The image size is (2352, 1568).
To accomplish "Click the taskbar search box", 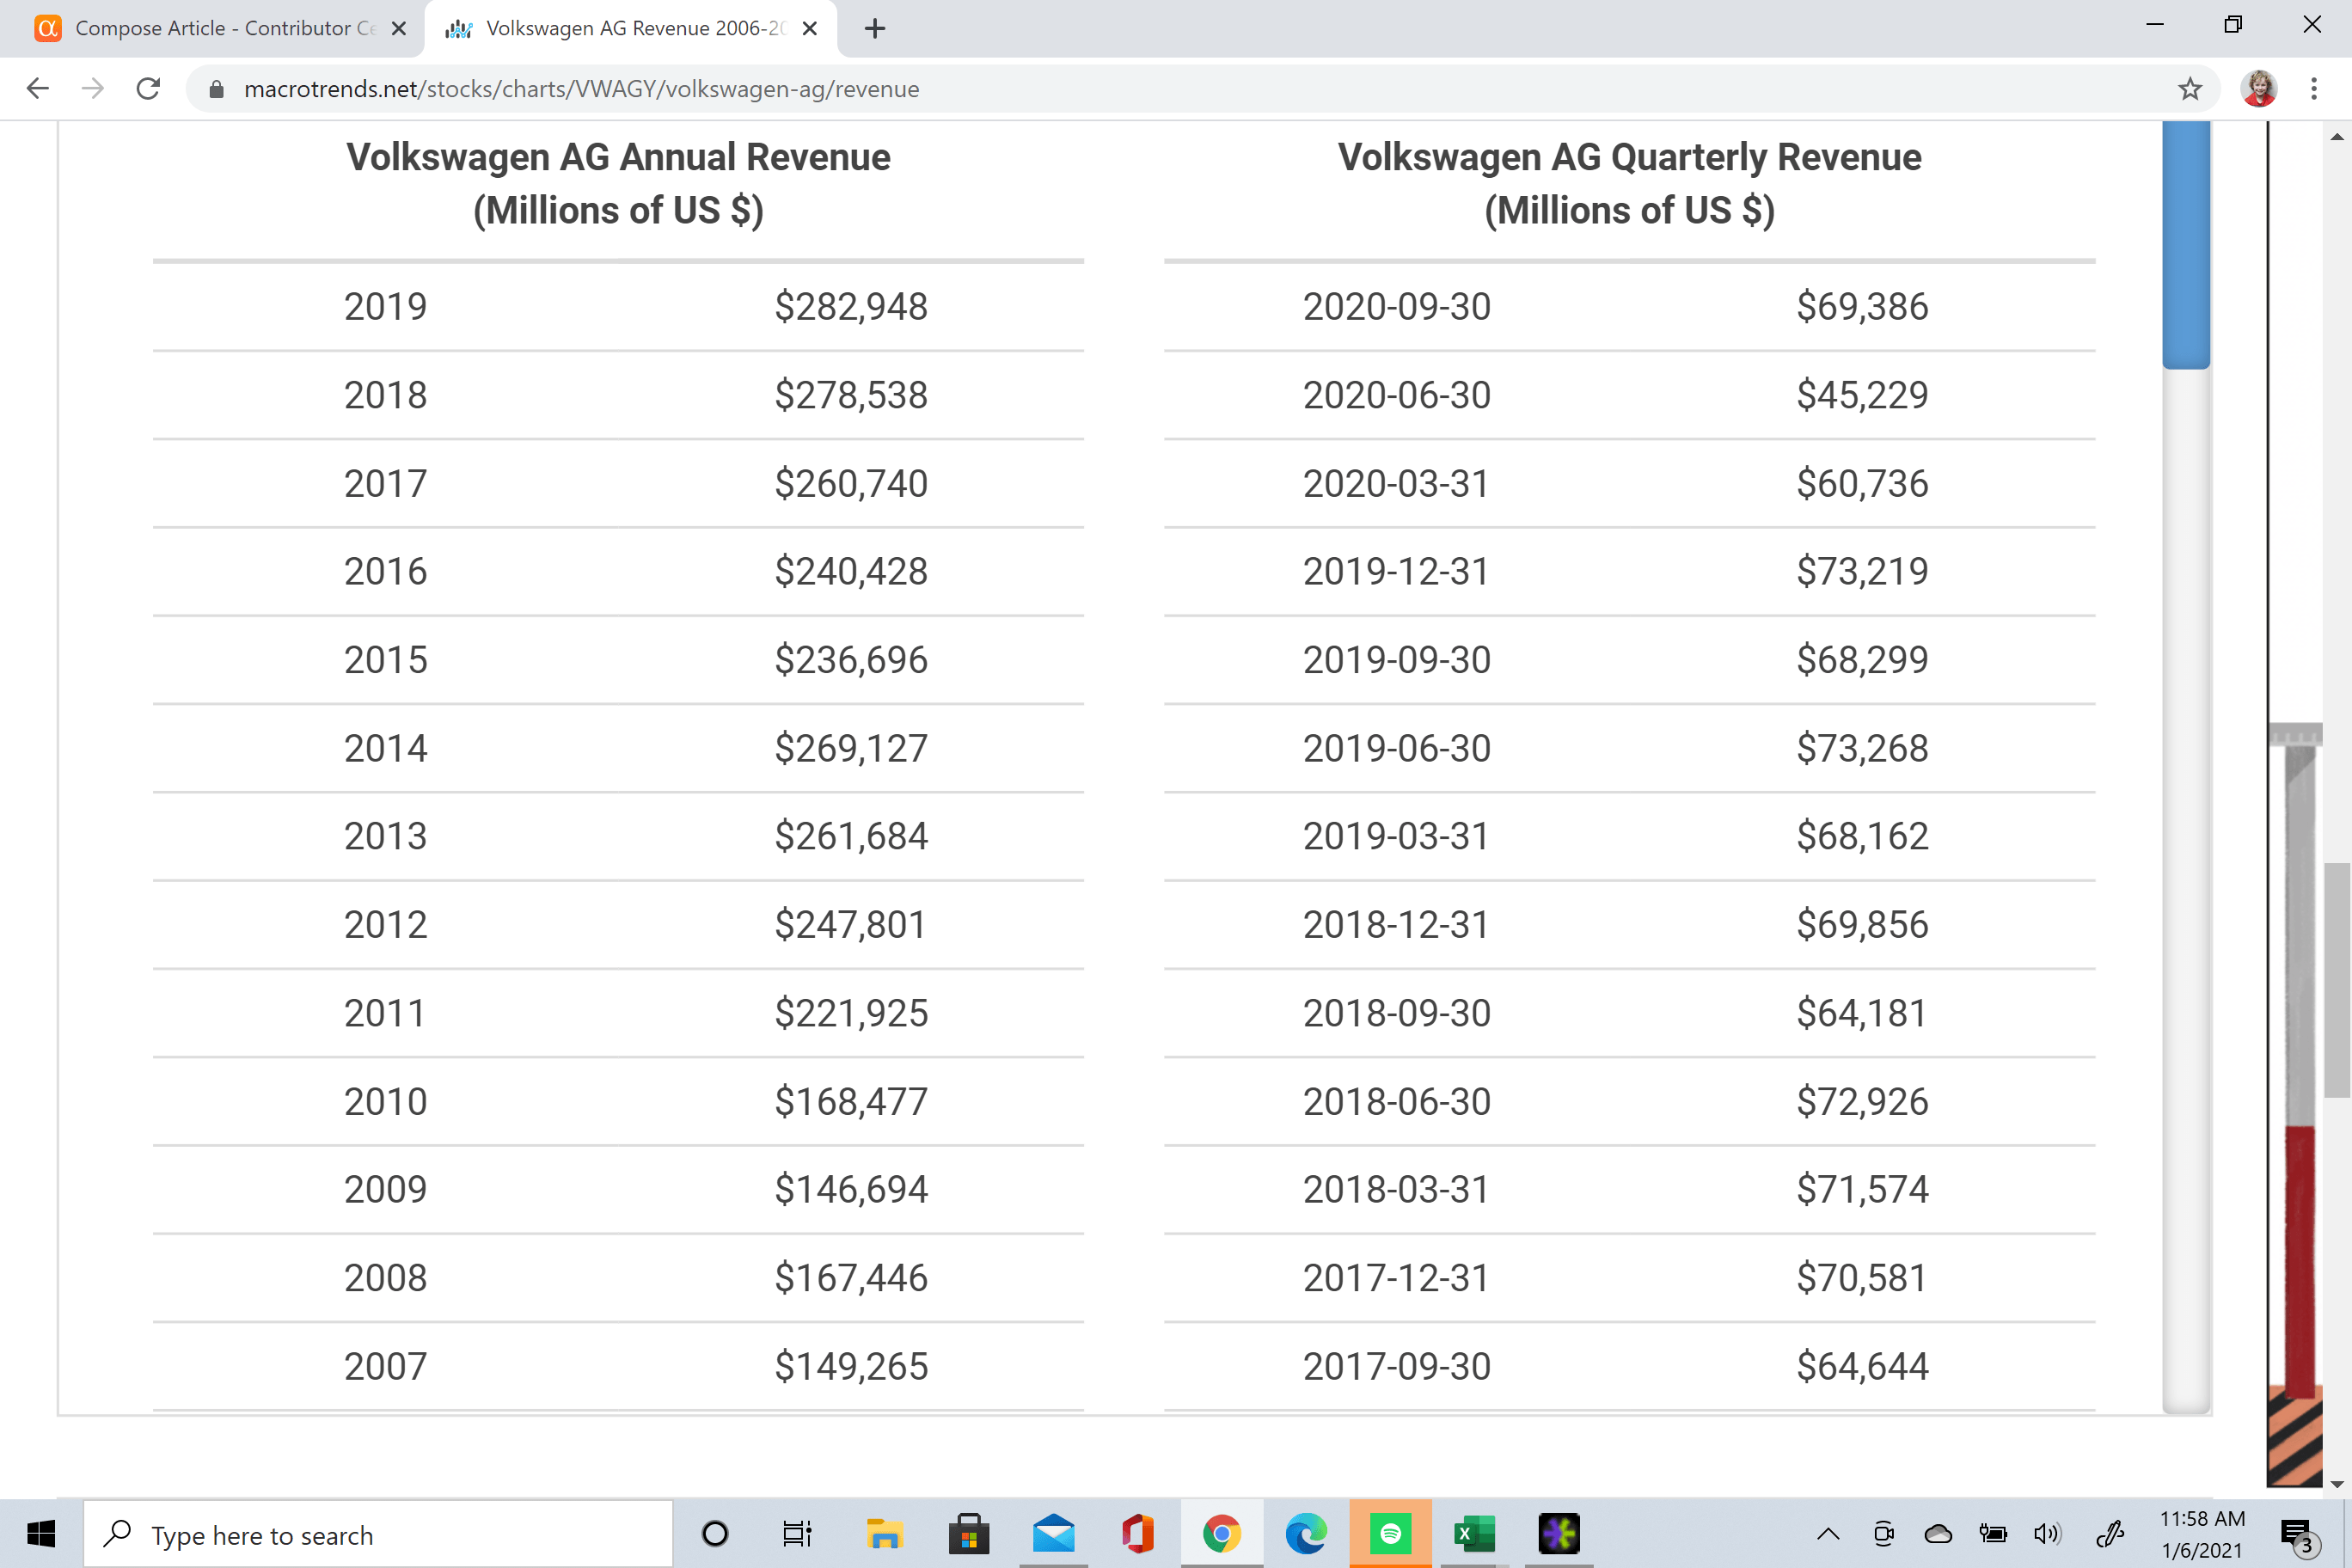I will tap(378, 1533).
